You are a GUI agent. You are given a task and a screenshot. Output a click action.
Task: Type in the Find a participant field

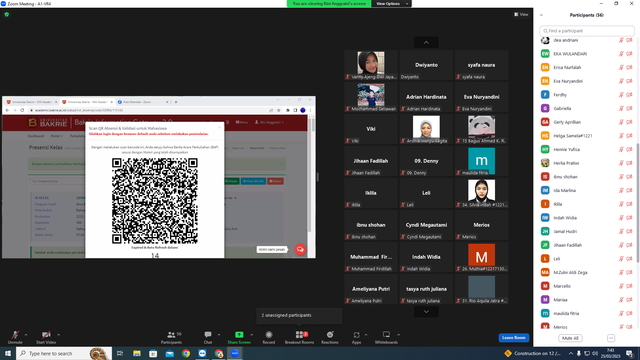click(587, 31)
